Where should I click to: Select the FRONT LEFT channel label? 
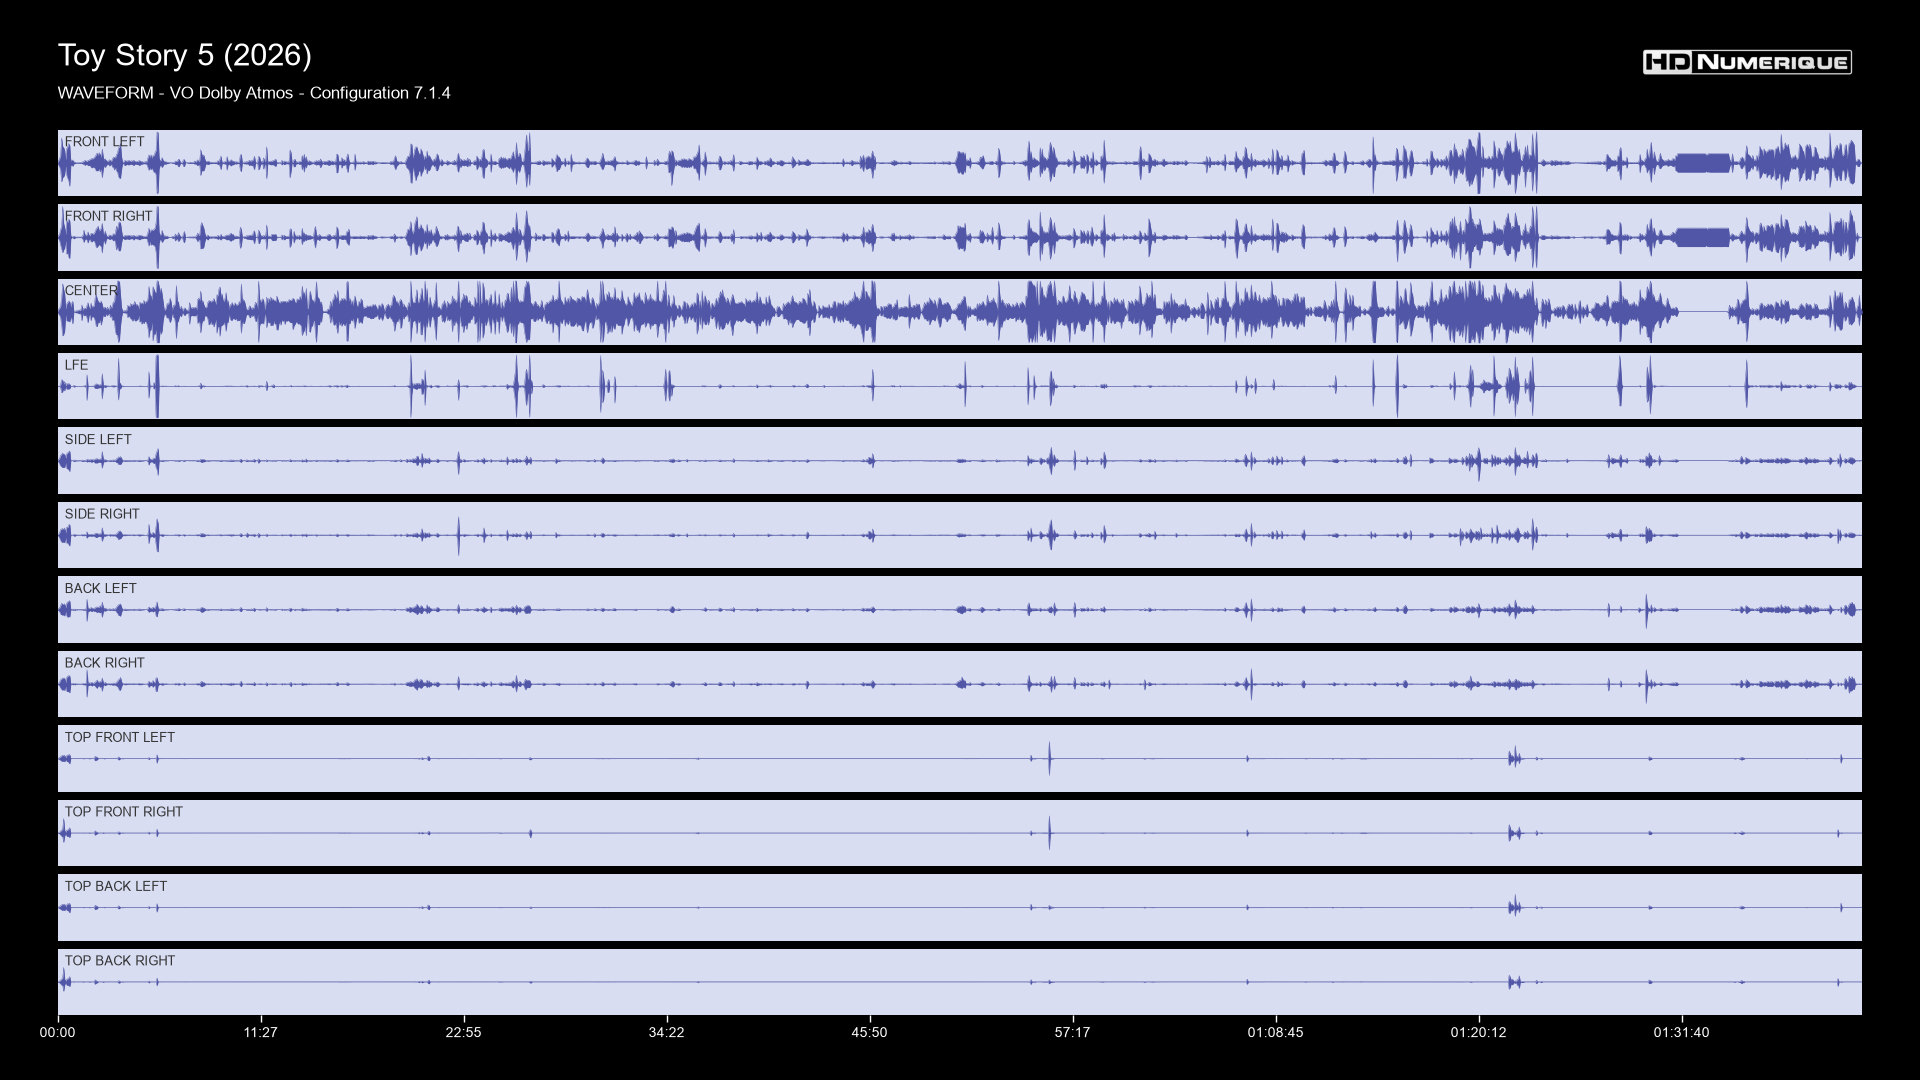(x=104, y=142)
